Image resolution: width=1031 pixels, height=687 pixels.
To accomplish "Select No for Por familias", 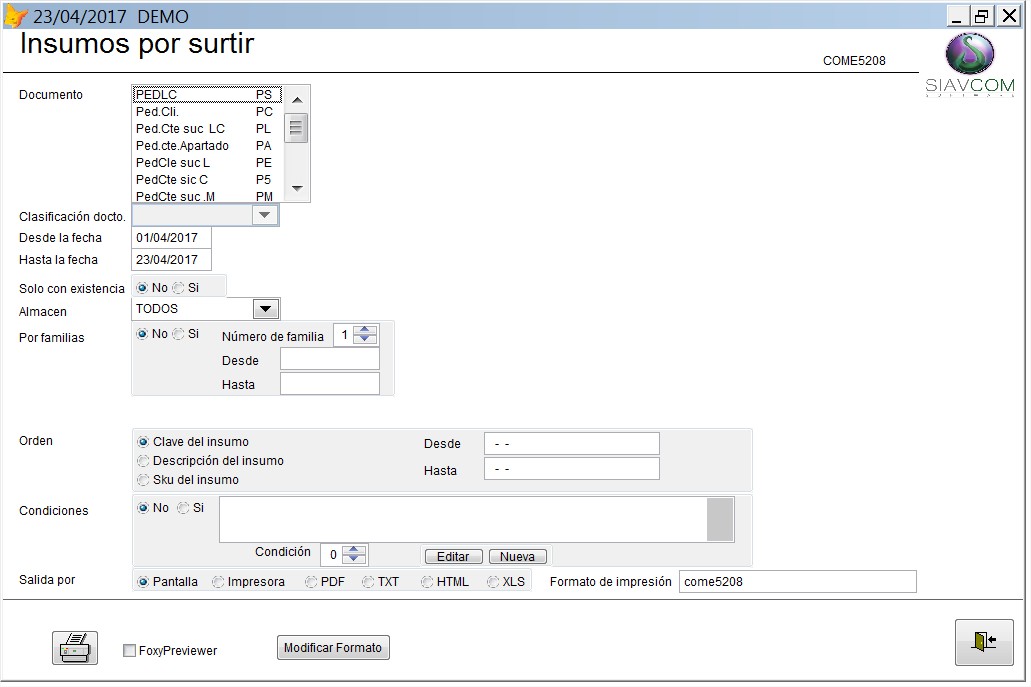I will click(152, 334).
